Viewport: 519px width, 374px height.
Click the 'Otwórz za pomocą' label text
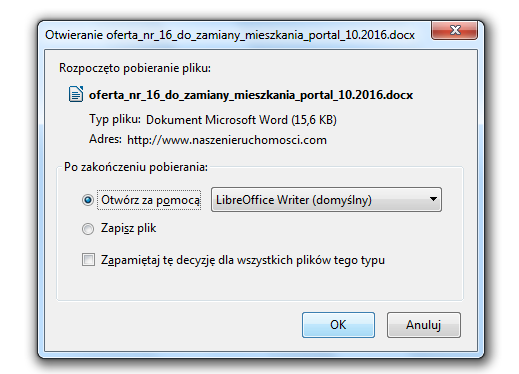pos(150,200)
